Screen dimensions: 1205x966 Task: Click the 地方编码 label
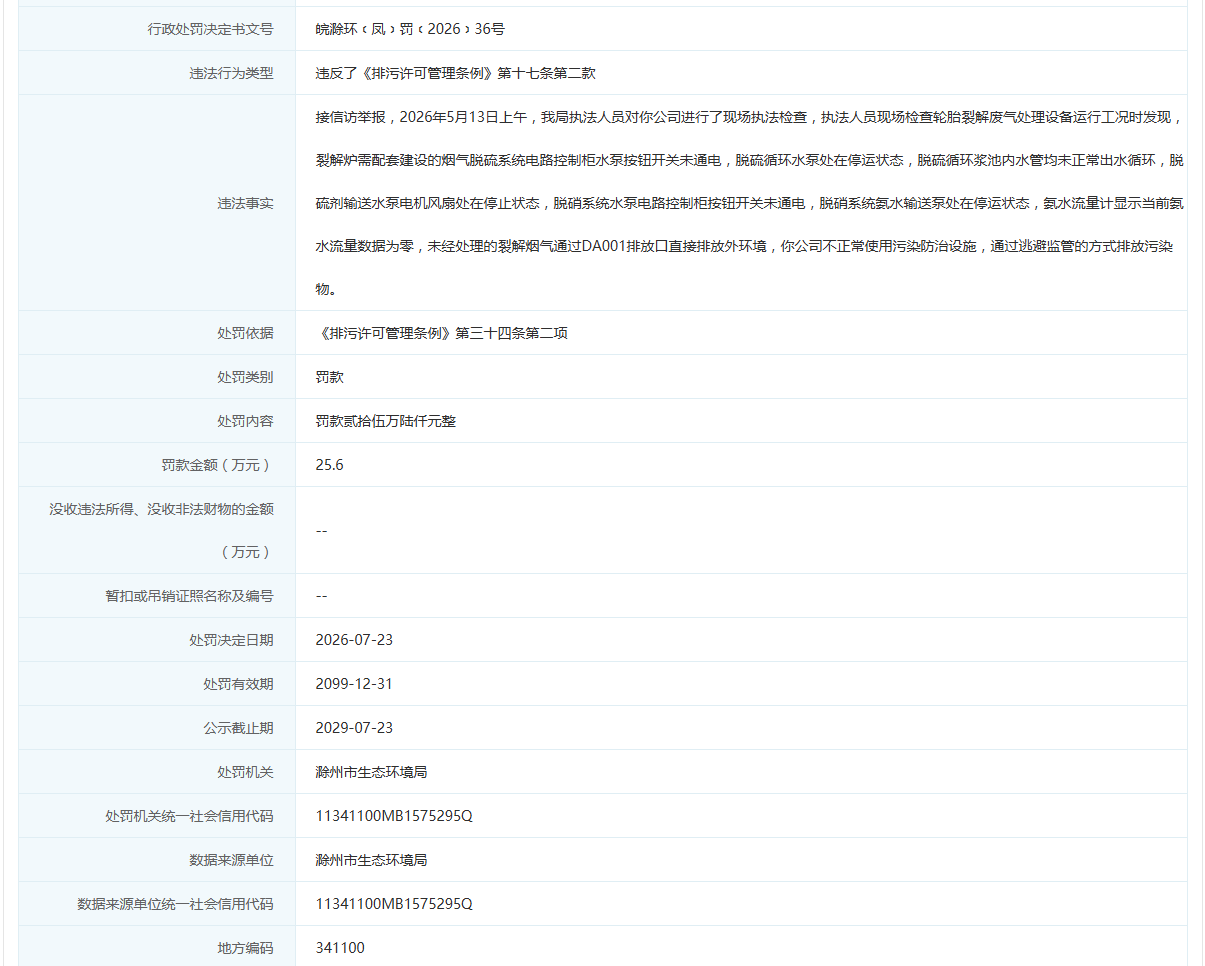[x=245, y=948]
